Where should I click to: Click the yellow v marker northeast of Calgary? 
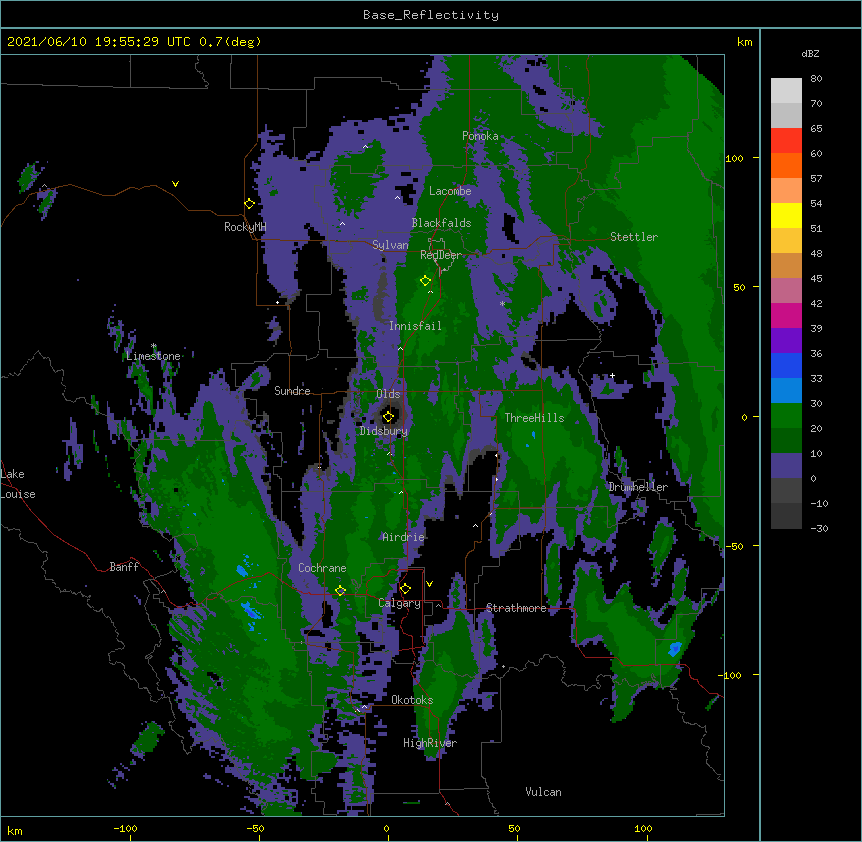pos(429,584)
